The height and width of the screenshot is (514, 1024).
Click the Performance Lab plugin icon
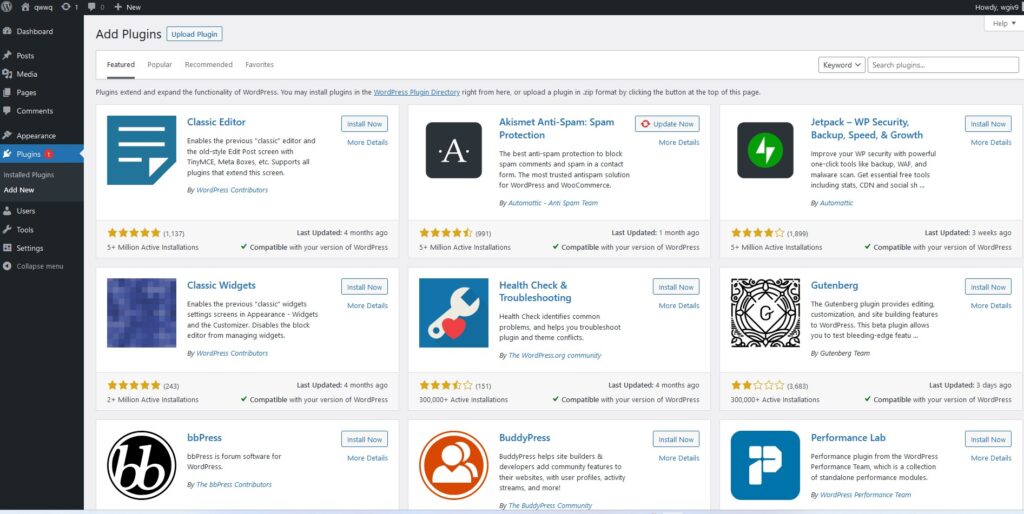click(765, 465)
